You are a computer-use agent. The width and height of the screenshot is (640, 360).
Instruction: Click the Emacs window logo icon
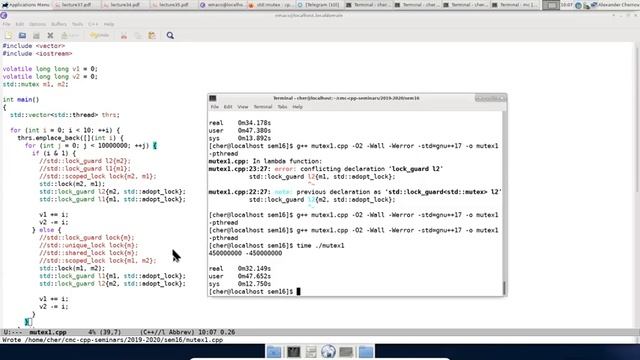(x=4, y=16)
